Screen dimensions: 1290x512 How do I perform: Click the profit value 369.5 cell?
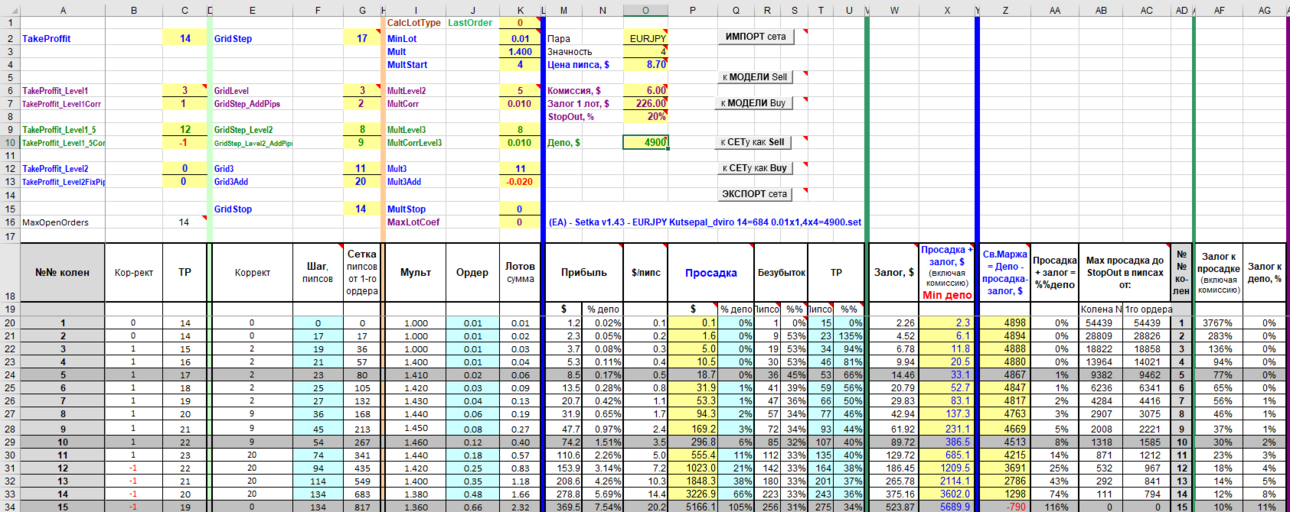[564, 506]
